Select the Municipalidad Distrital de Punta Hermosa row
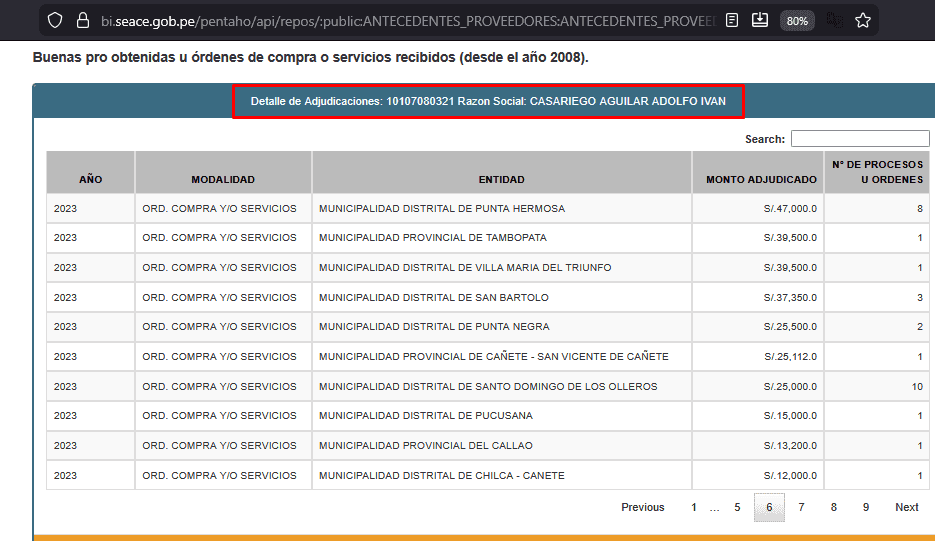 tap(488, 208)
